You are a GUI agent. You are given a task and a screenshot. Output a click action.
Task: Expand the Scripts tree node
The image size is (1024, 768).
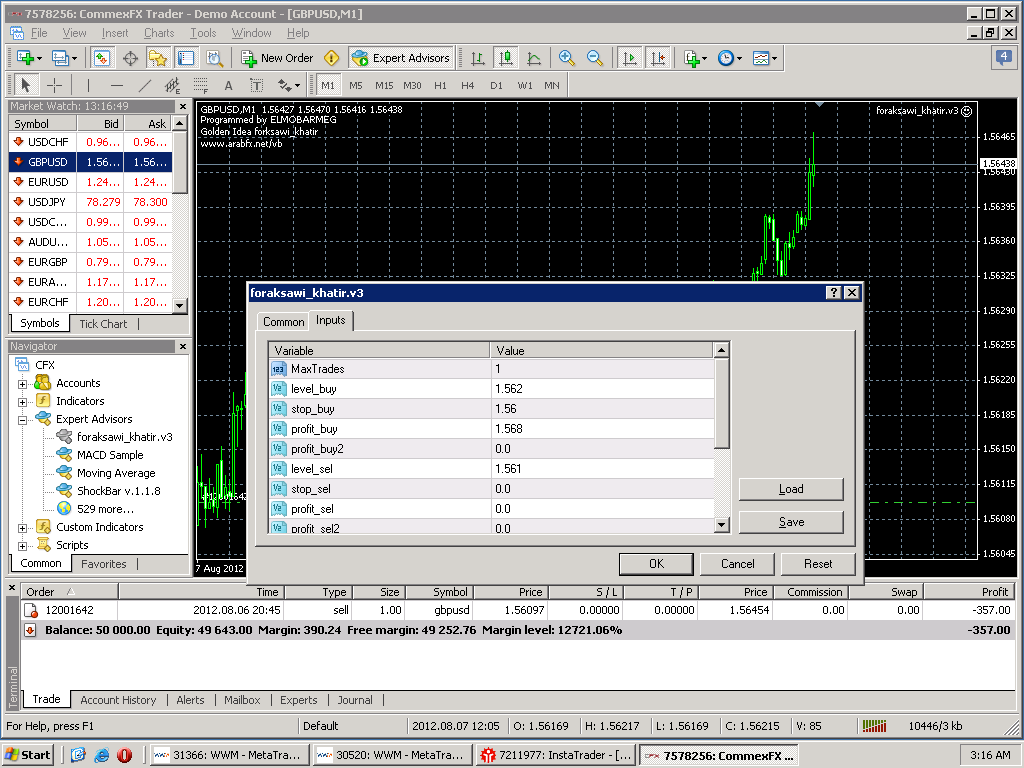coord(22,545)
